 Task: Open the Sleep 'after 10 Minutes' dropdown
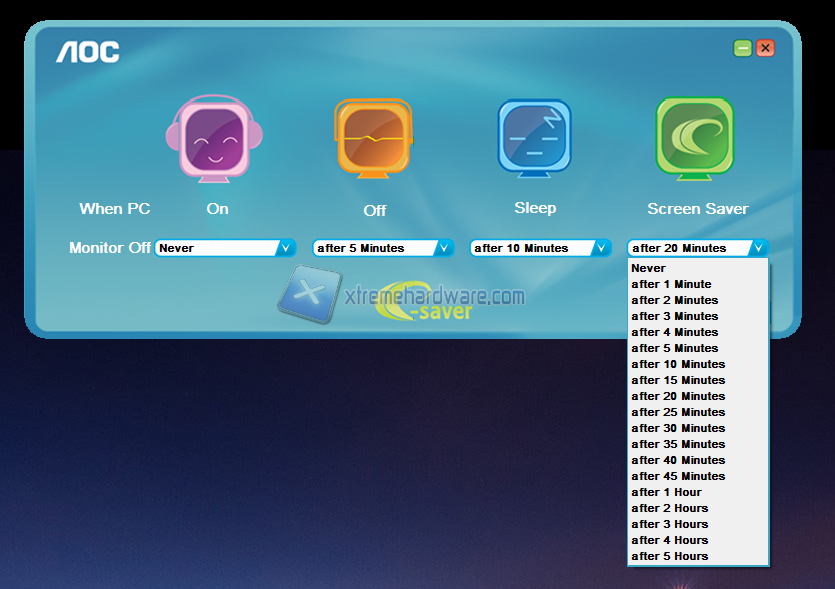coord(601,248)
